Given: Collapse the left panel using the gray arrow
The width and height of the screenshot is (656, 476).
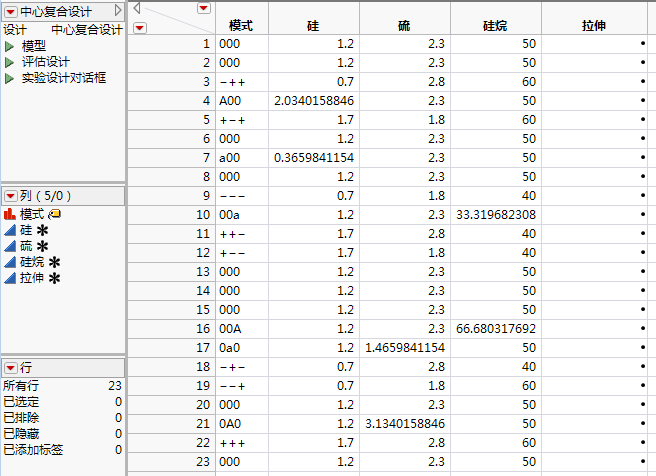Looking at the screenshot, I should click(119, 10).
